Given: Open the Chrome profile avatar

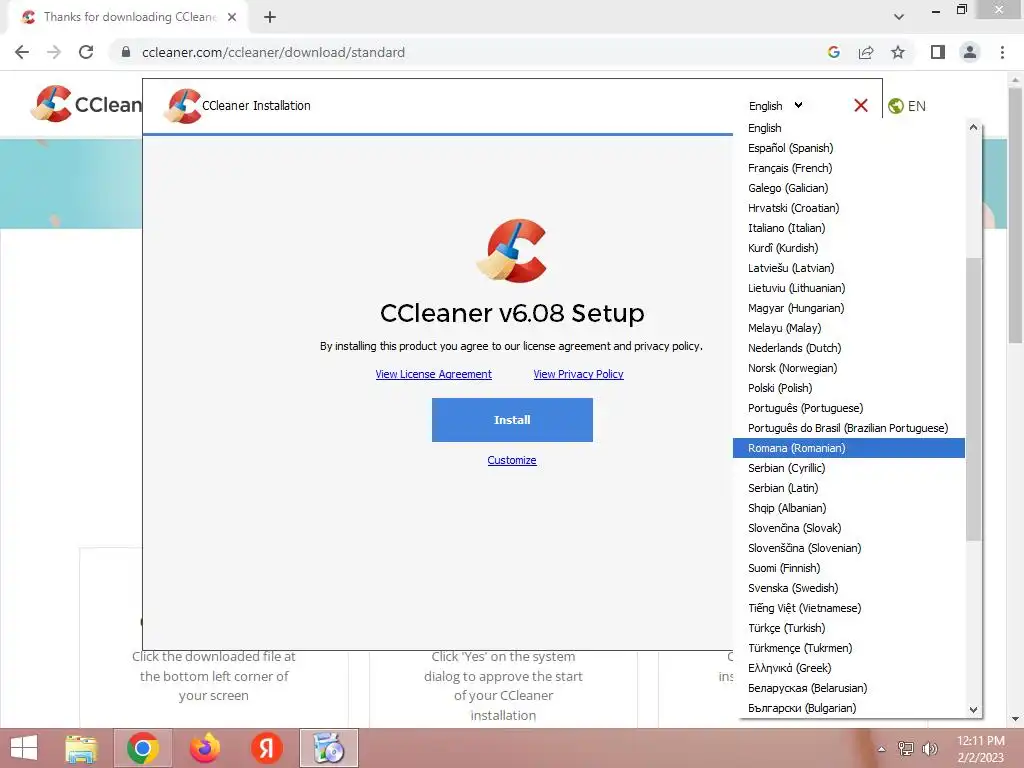Looking at the screenshot, I should (970, 52).
